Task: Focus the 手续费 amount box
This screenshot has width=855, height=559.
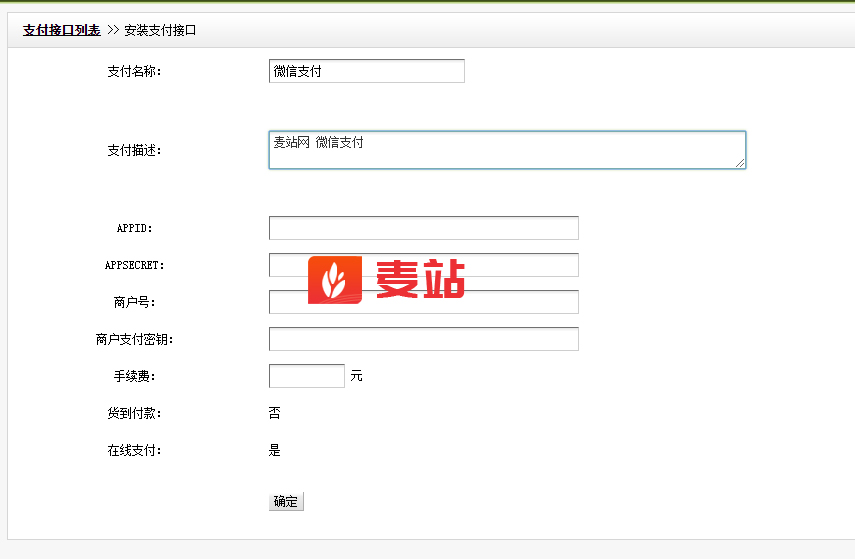Action: [306, 376]
